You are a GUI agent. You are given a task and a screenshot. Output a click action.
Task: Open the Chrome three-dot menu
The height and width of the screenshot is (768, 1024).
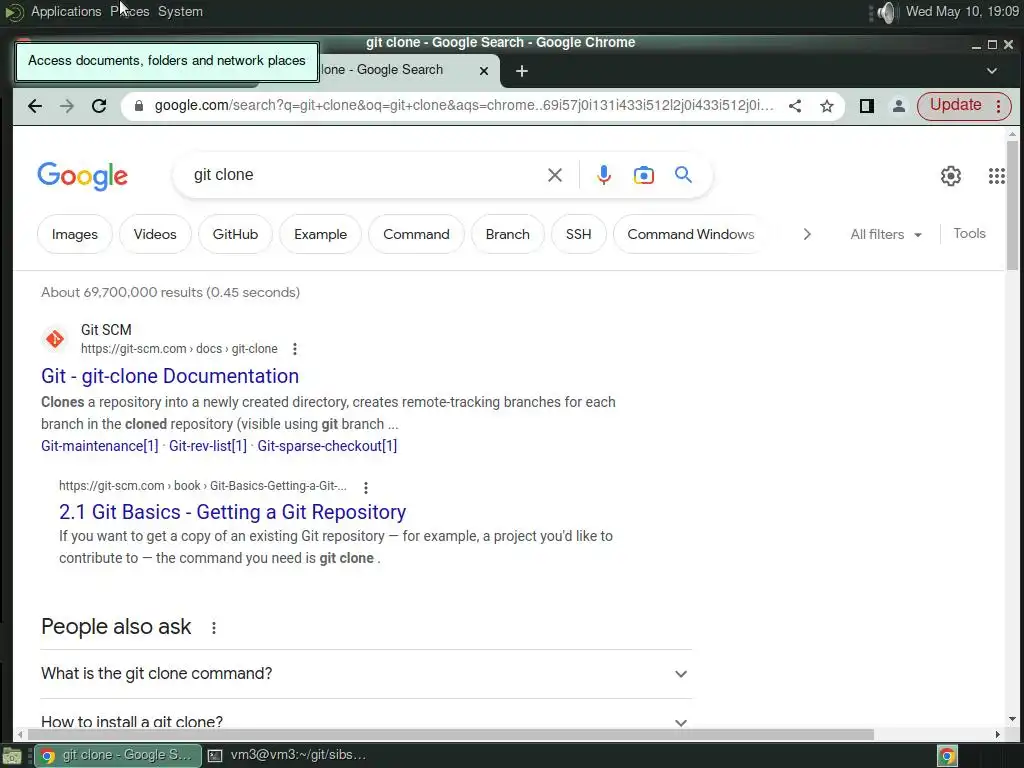tap(999, 106)
